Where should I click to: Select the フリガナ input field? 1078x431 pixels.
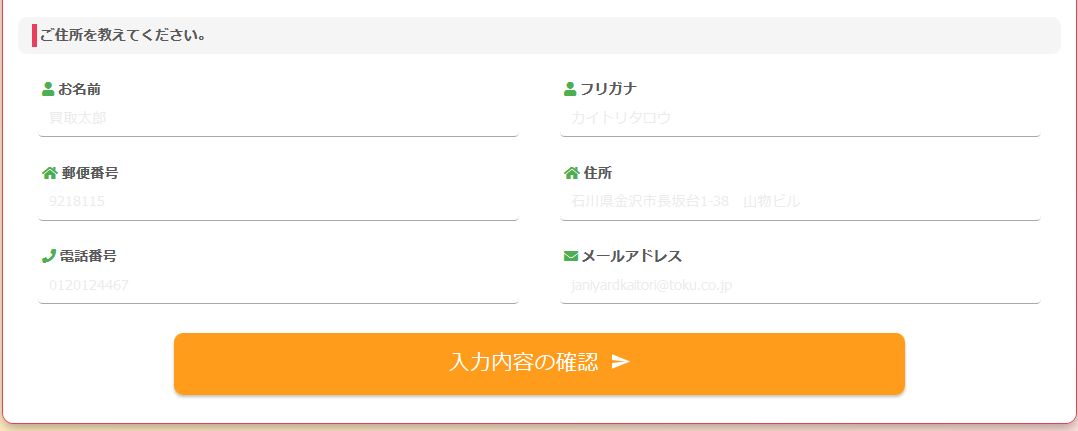[x=800, y=118]
